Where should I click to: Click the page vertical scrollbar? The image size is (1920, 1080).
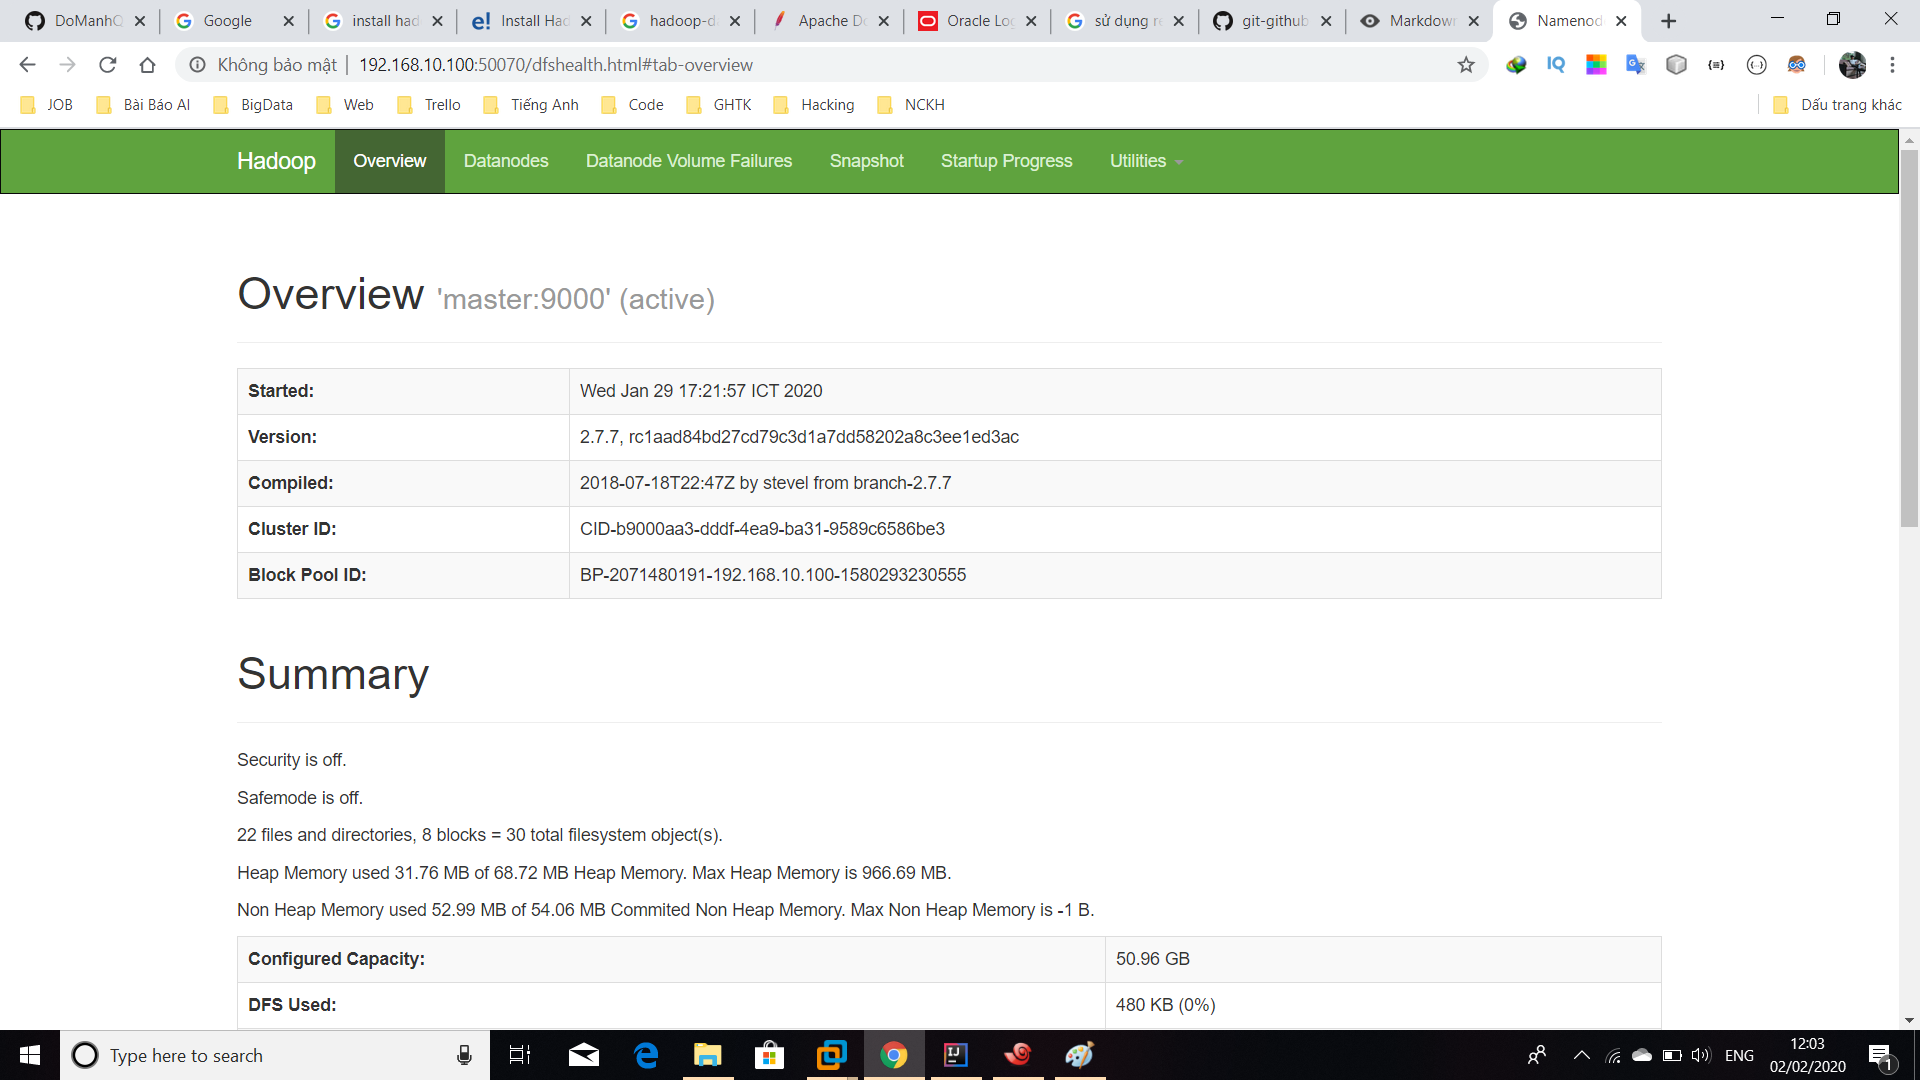pyautogui.click(x=1909, y=340)
